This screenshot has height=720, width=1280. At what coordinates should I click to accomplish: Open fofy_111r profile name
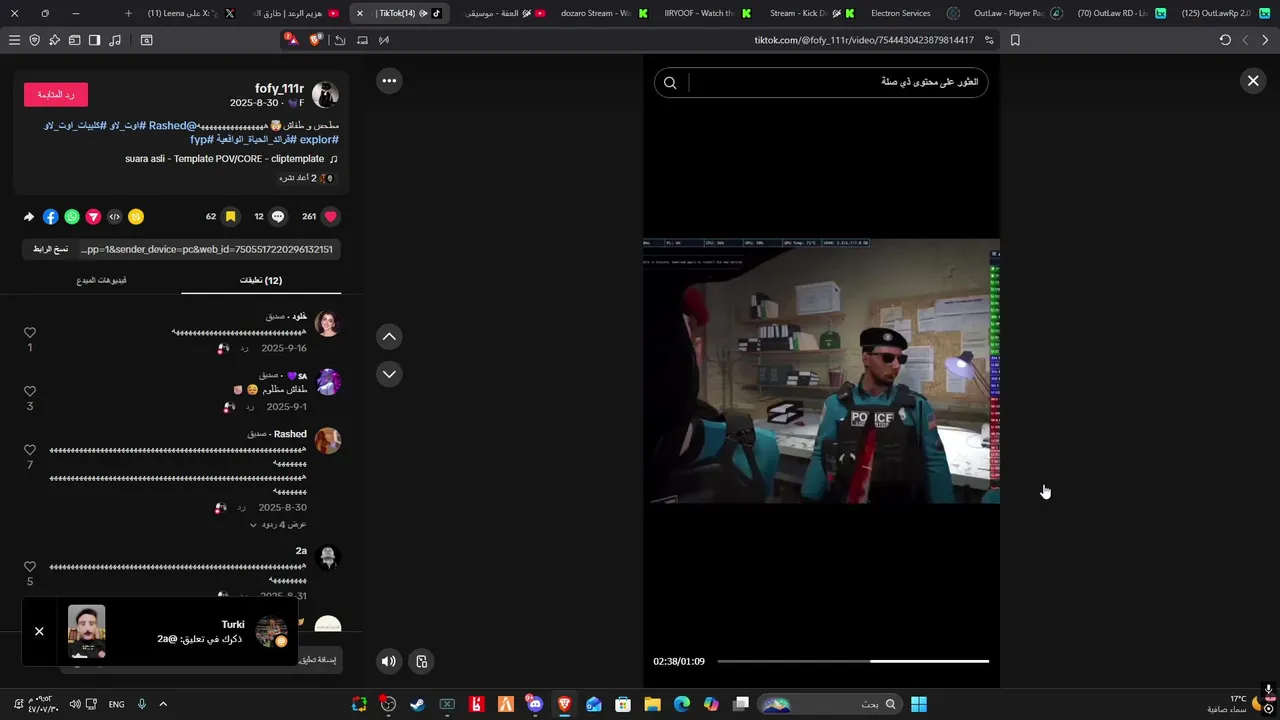tap(279, 89)
